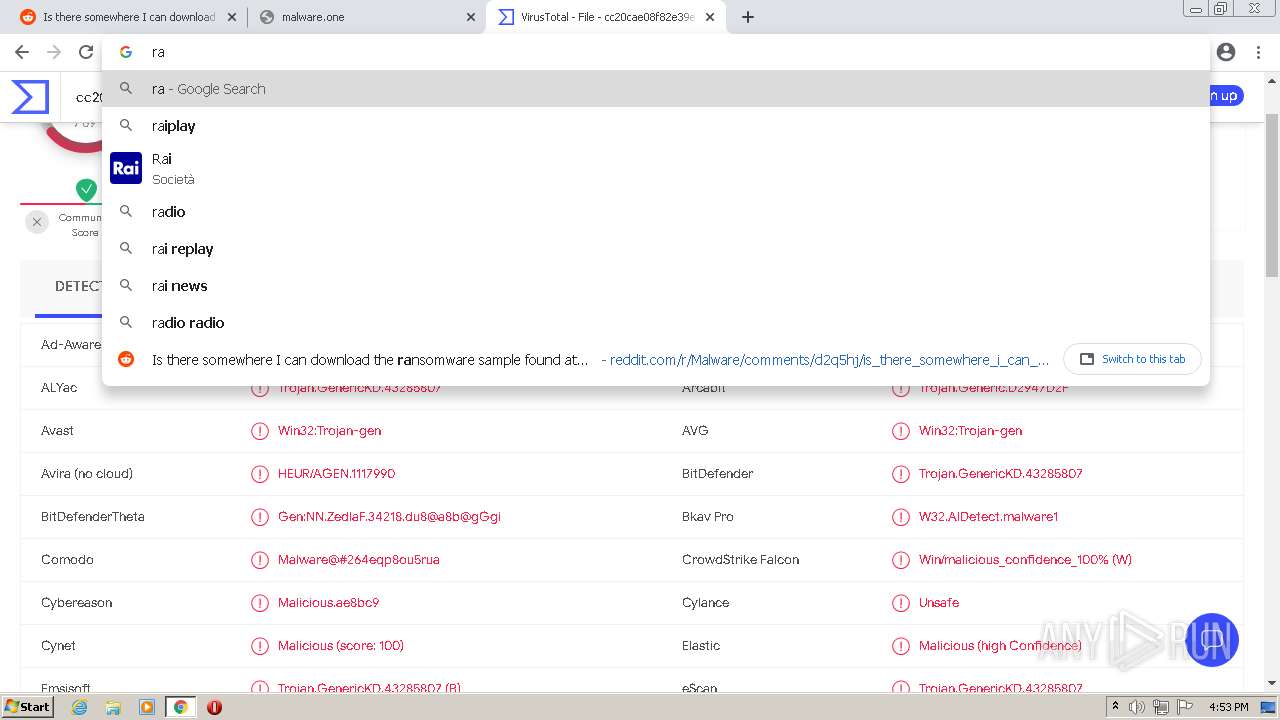Click the 'Switch to this tab' button
The width and height of the screenshot is (1280, 720).
point(1133,359)
